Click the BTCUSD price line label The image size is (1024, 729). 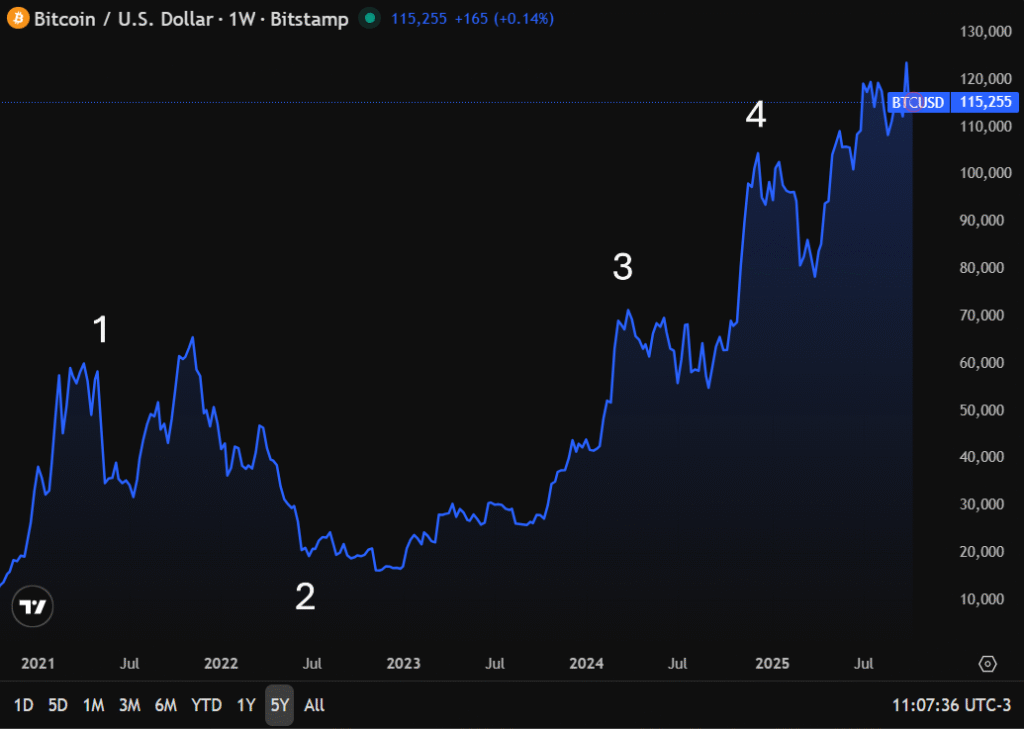[917, 102]
